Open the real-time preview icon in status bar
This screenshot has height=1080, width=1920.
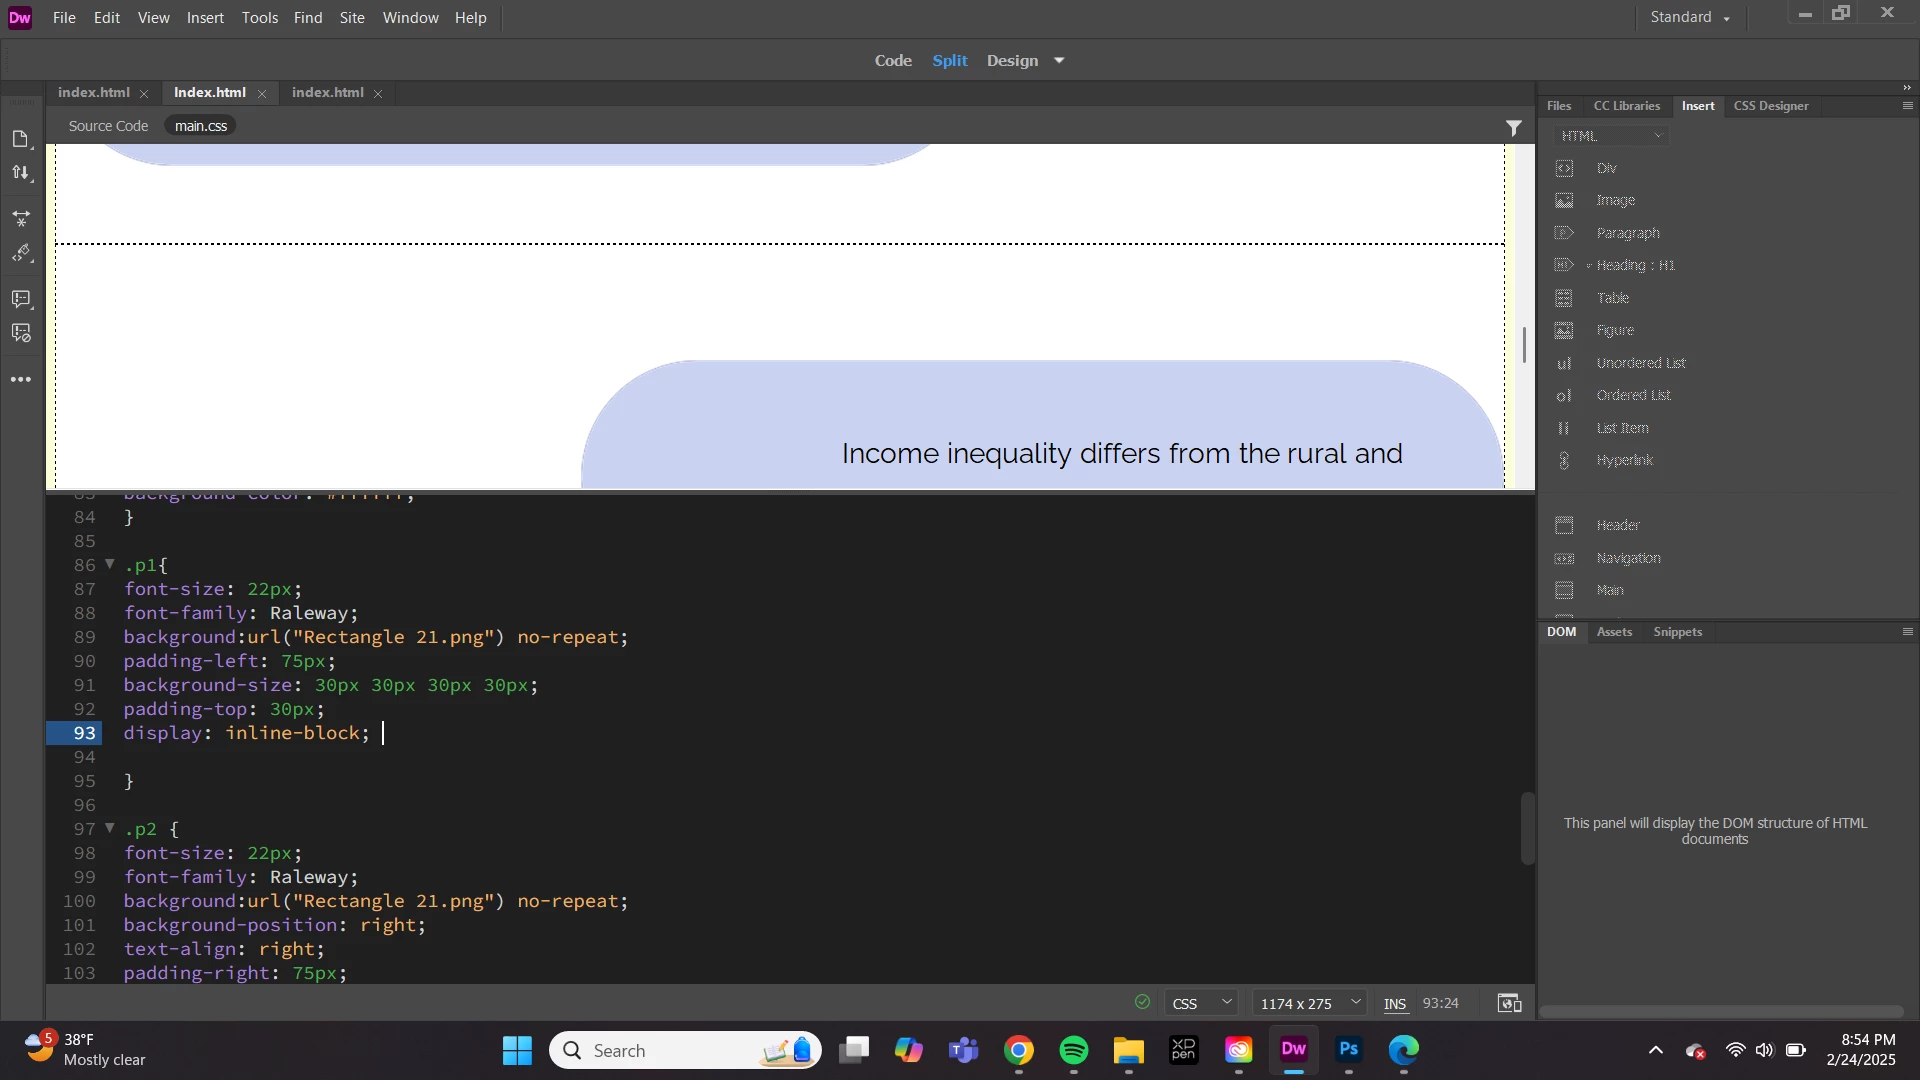[x=1510, y=1003]
